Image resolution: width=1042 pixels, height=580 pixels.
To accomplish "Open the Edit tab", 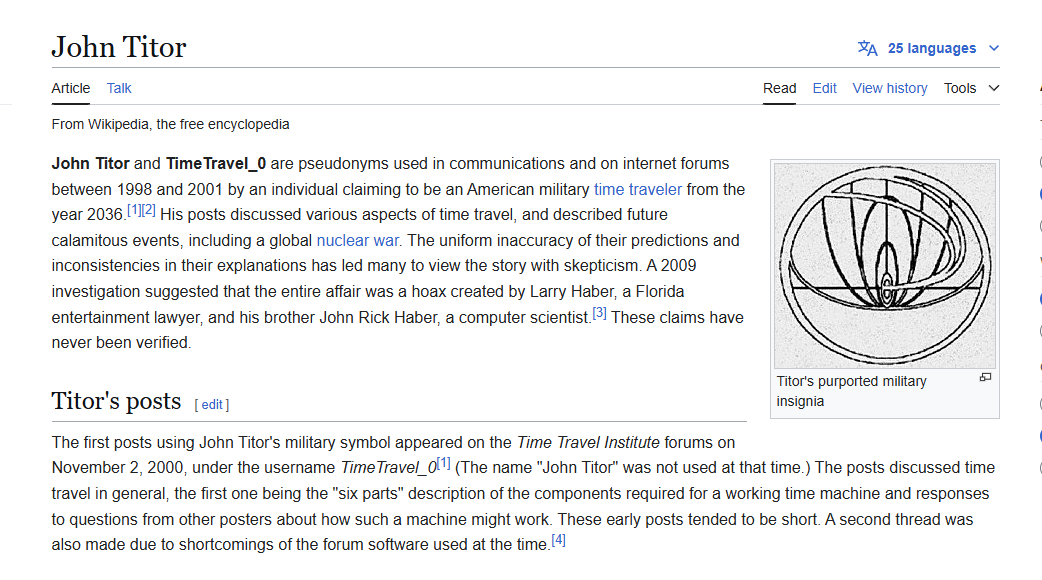I will 824,88.
